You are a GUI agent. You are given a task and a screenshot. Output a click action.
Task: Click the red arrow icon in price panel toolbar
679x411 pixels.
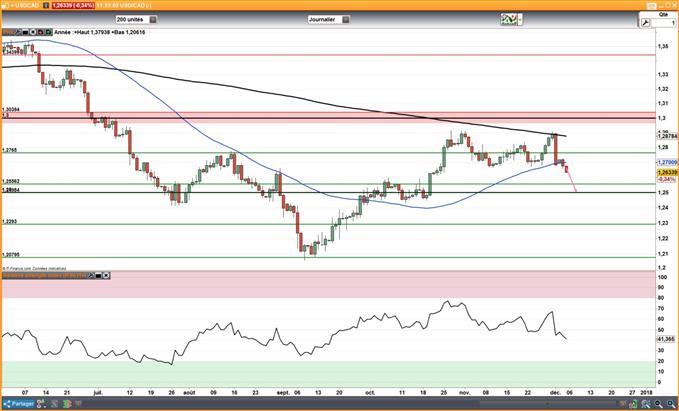click(x=41, y=32)
